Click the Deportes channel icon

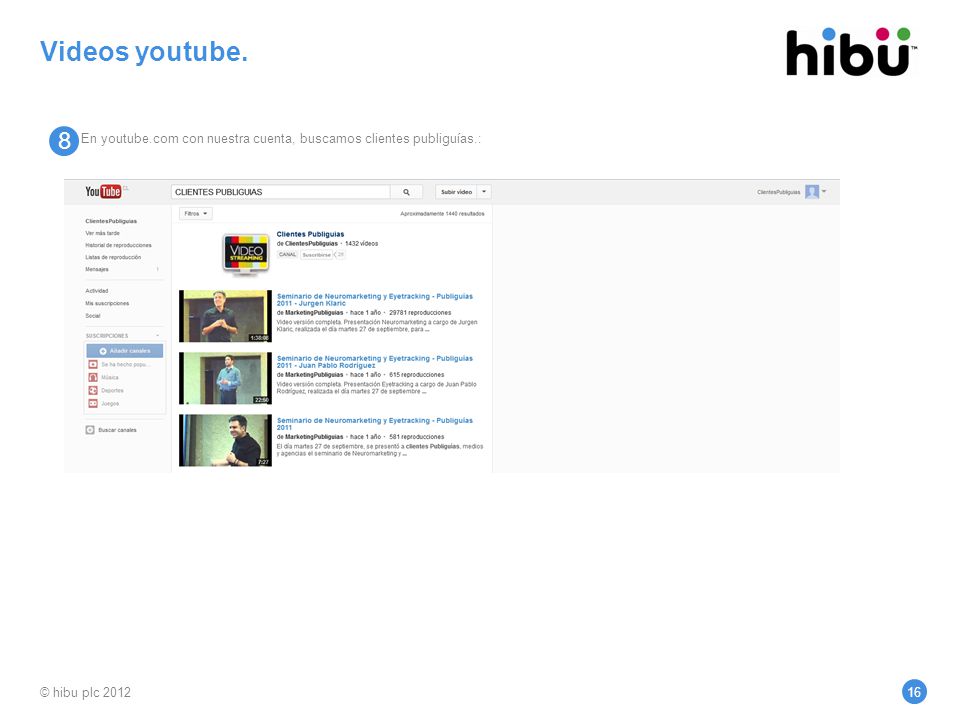pos(93,390)
